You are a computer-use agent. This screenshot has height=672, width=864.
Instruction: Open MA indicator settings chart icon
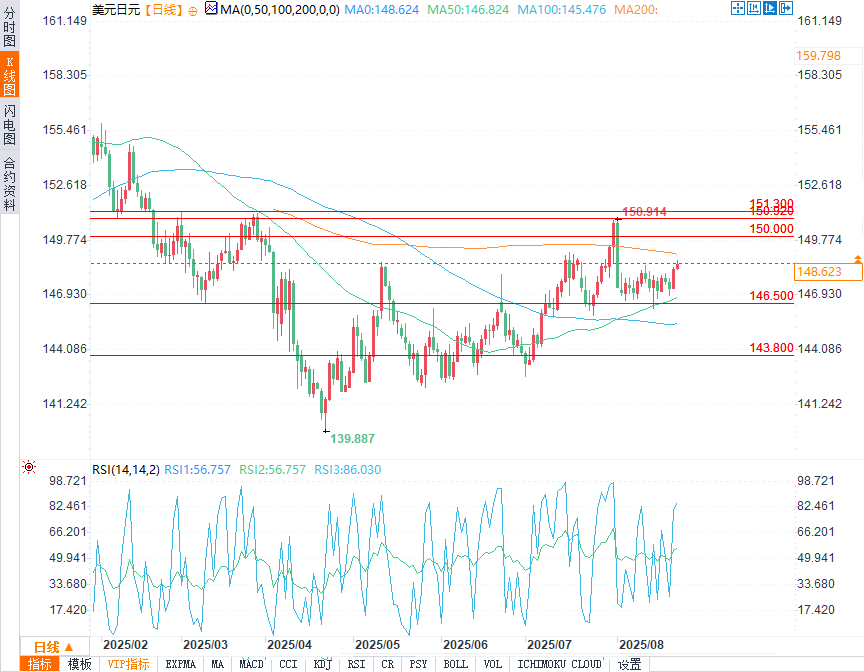pos(210,8)
